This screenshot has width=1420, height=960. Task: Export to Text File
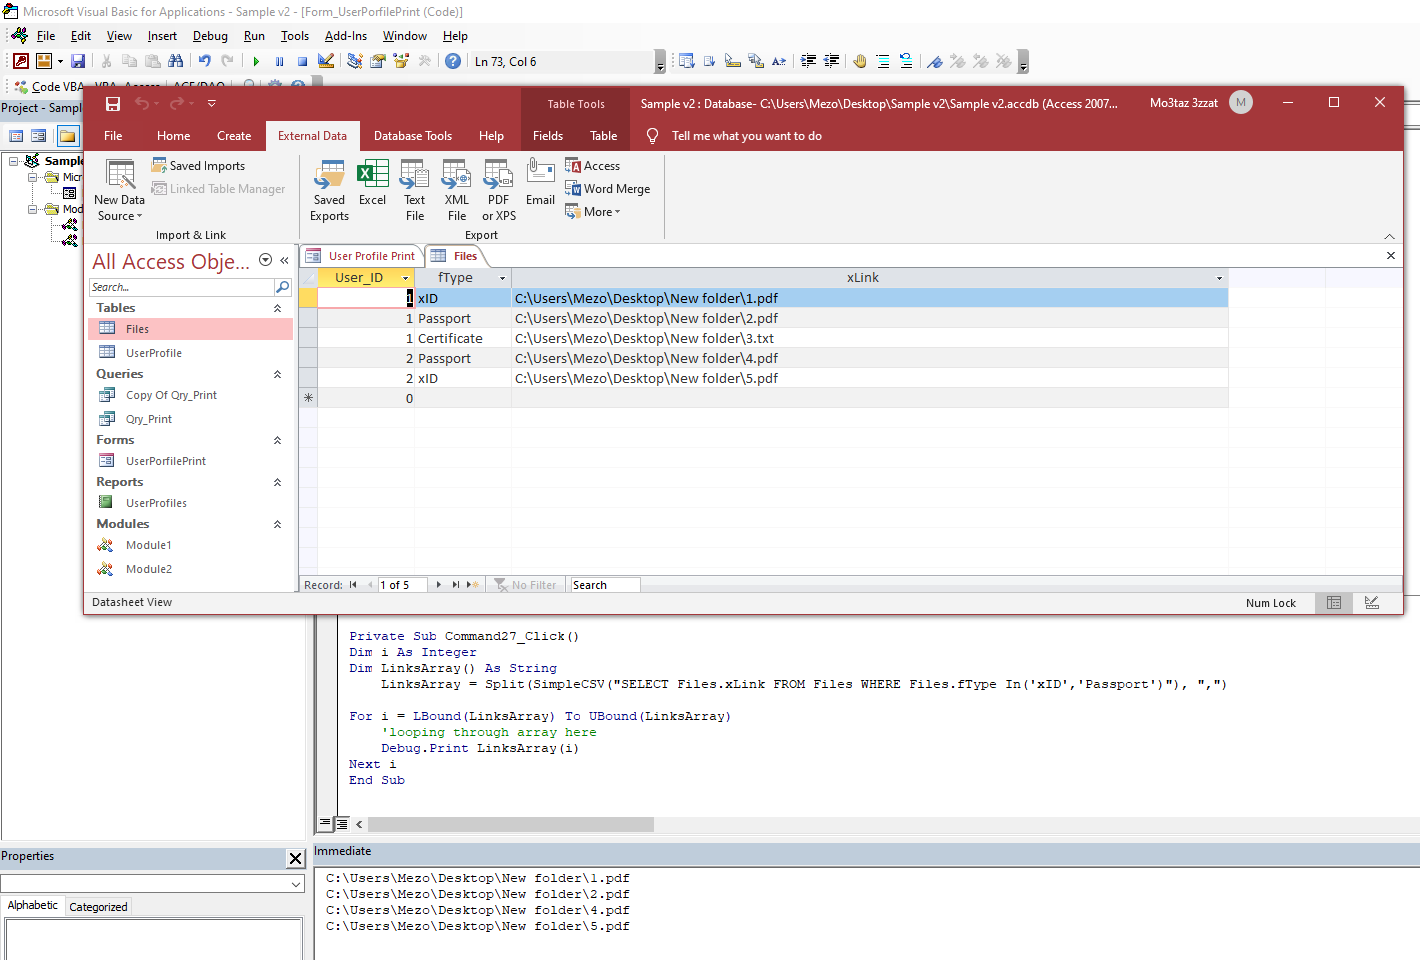414,190
